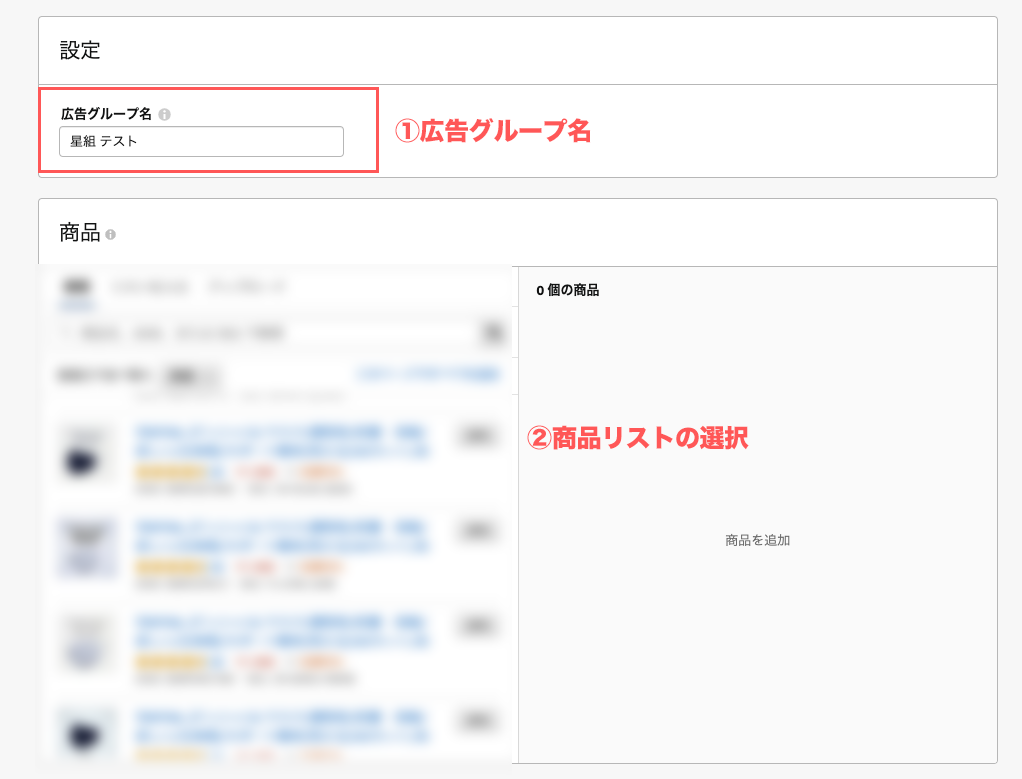Click the search magnifier icon in product search bar

coord(493,332)
